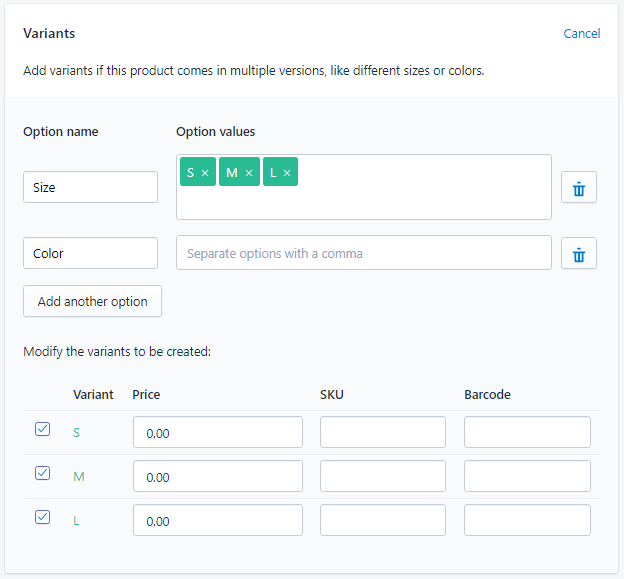The width and height of the screenshot is (624, 579).
Task: Uncheck the S variant checkbox
Action: (x=42, y=429)
